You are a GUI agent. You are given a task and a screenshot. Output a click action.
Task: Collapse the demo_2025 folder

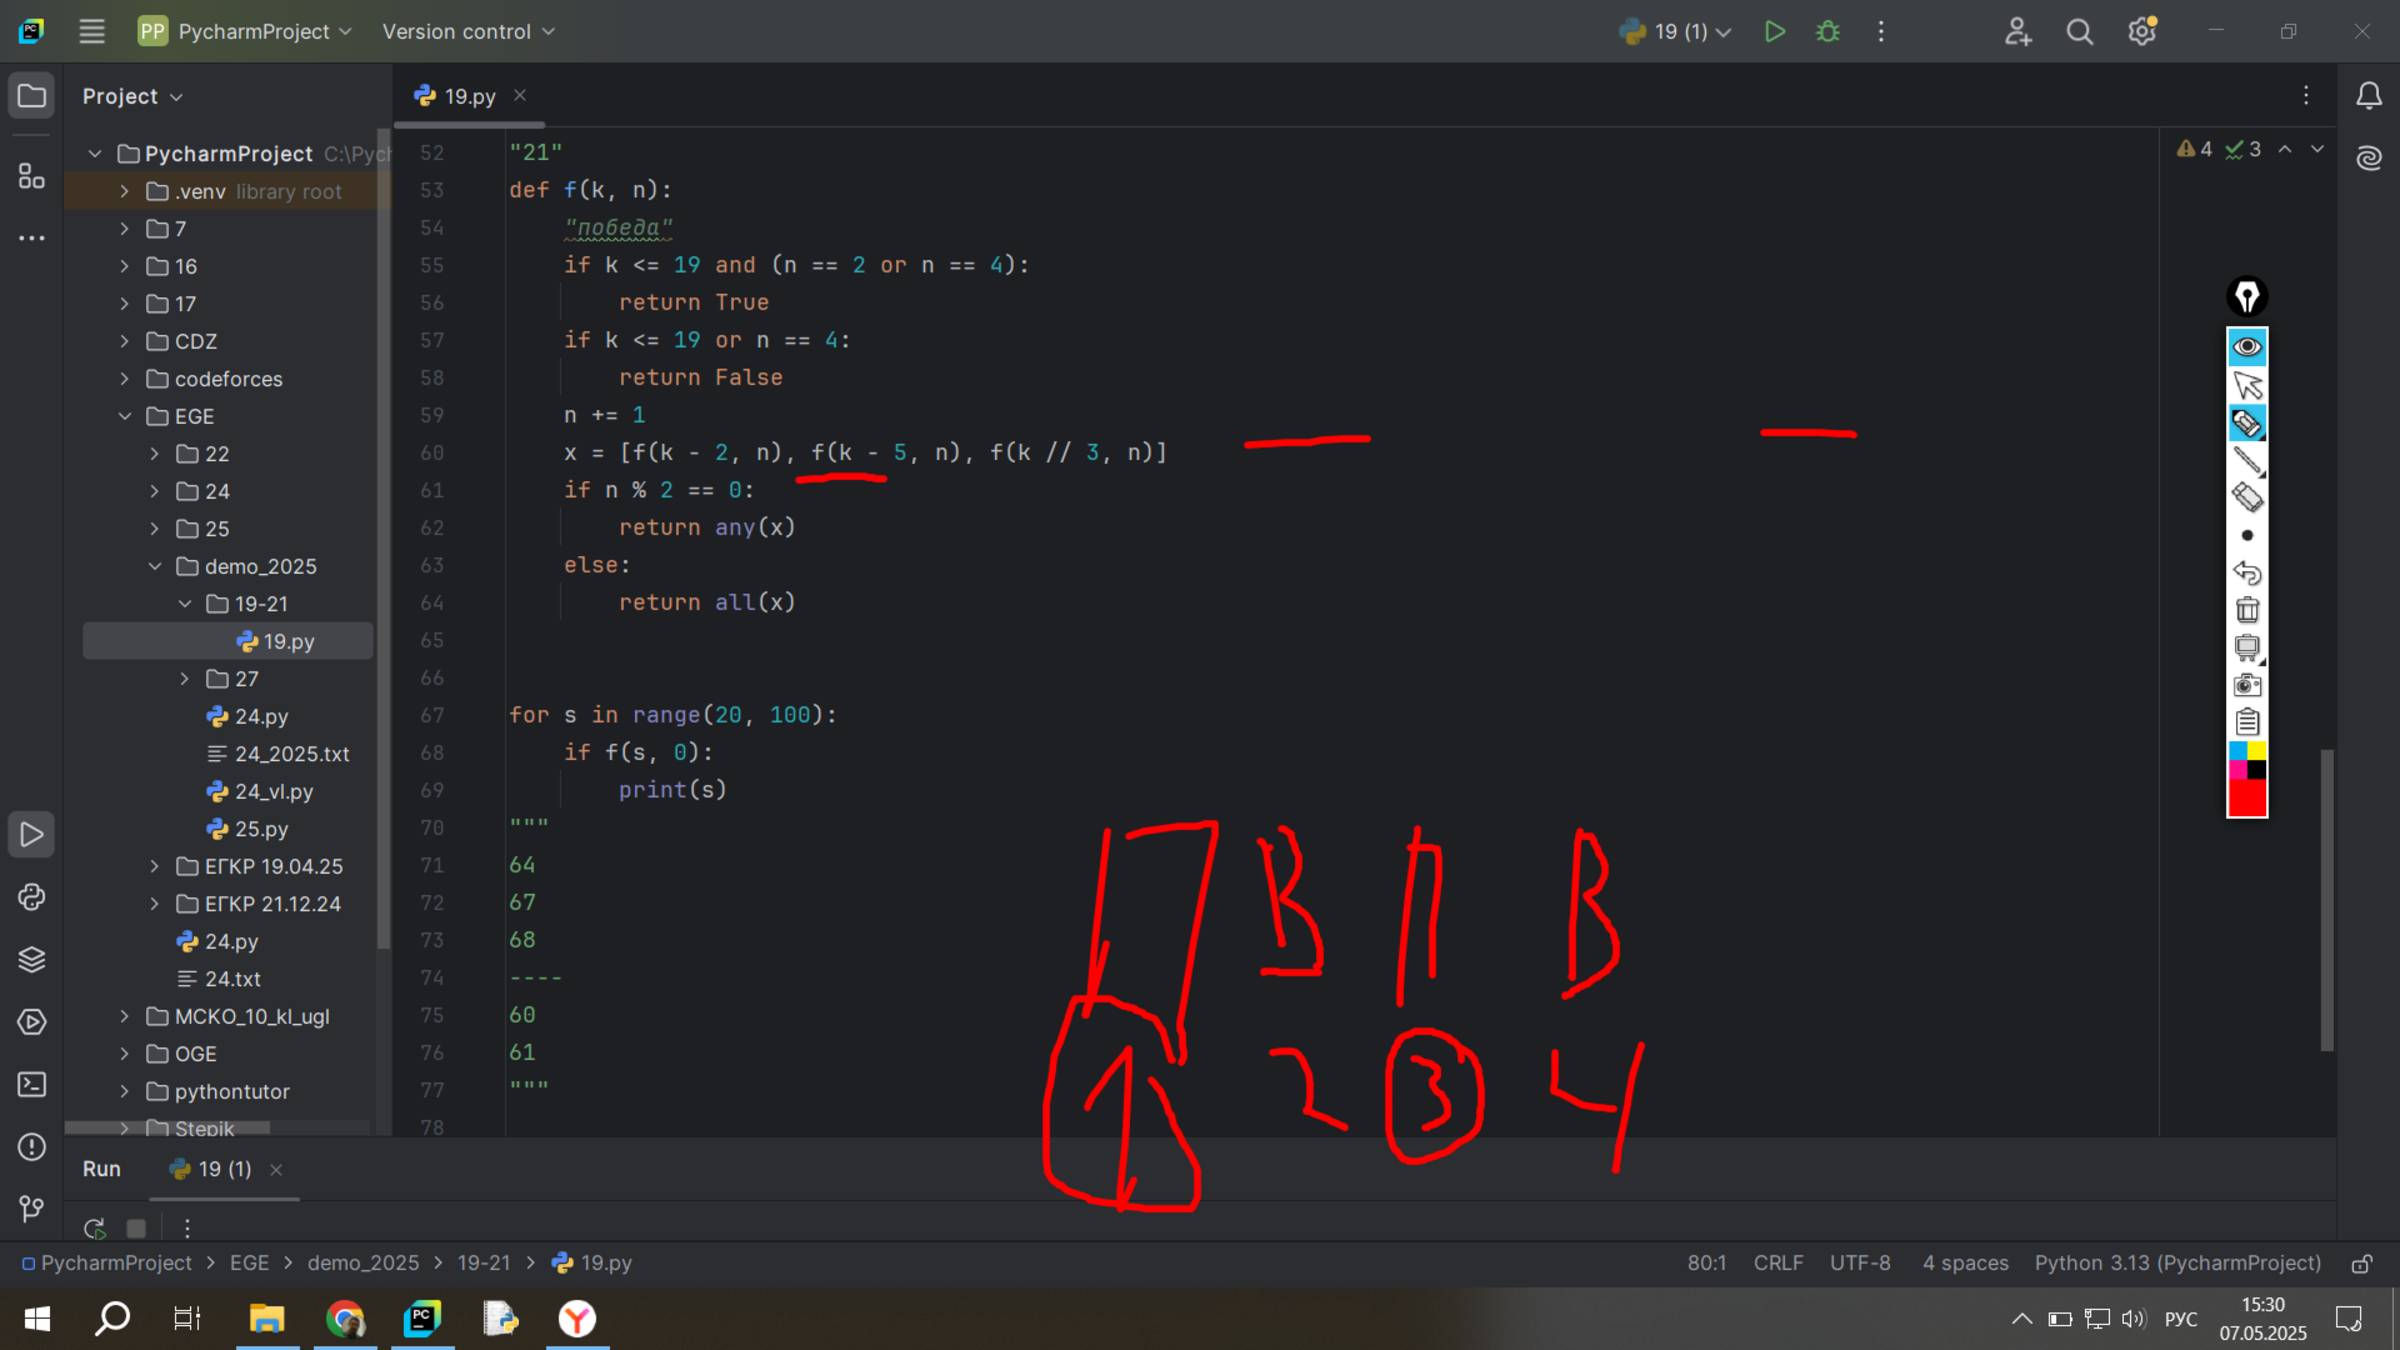tap(155, 566)
